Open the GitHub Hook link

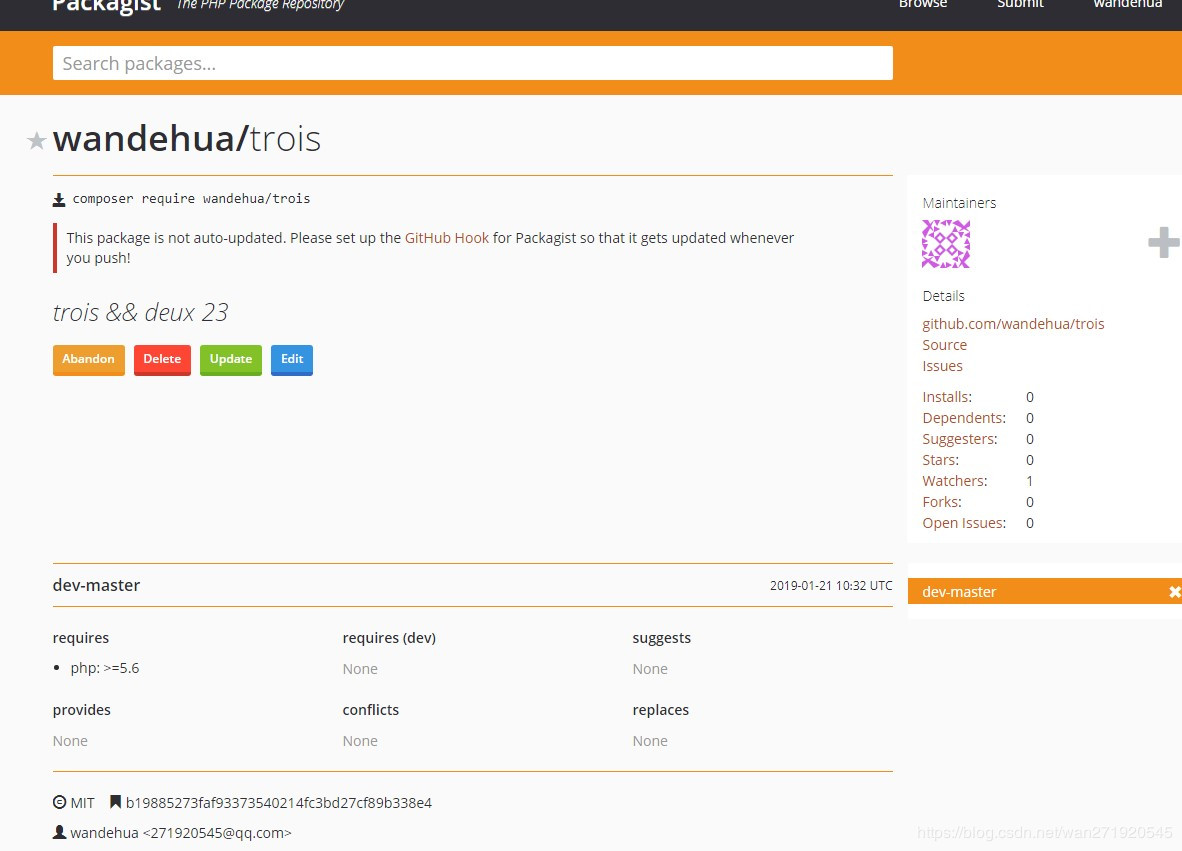(x=447, y=238)
